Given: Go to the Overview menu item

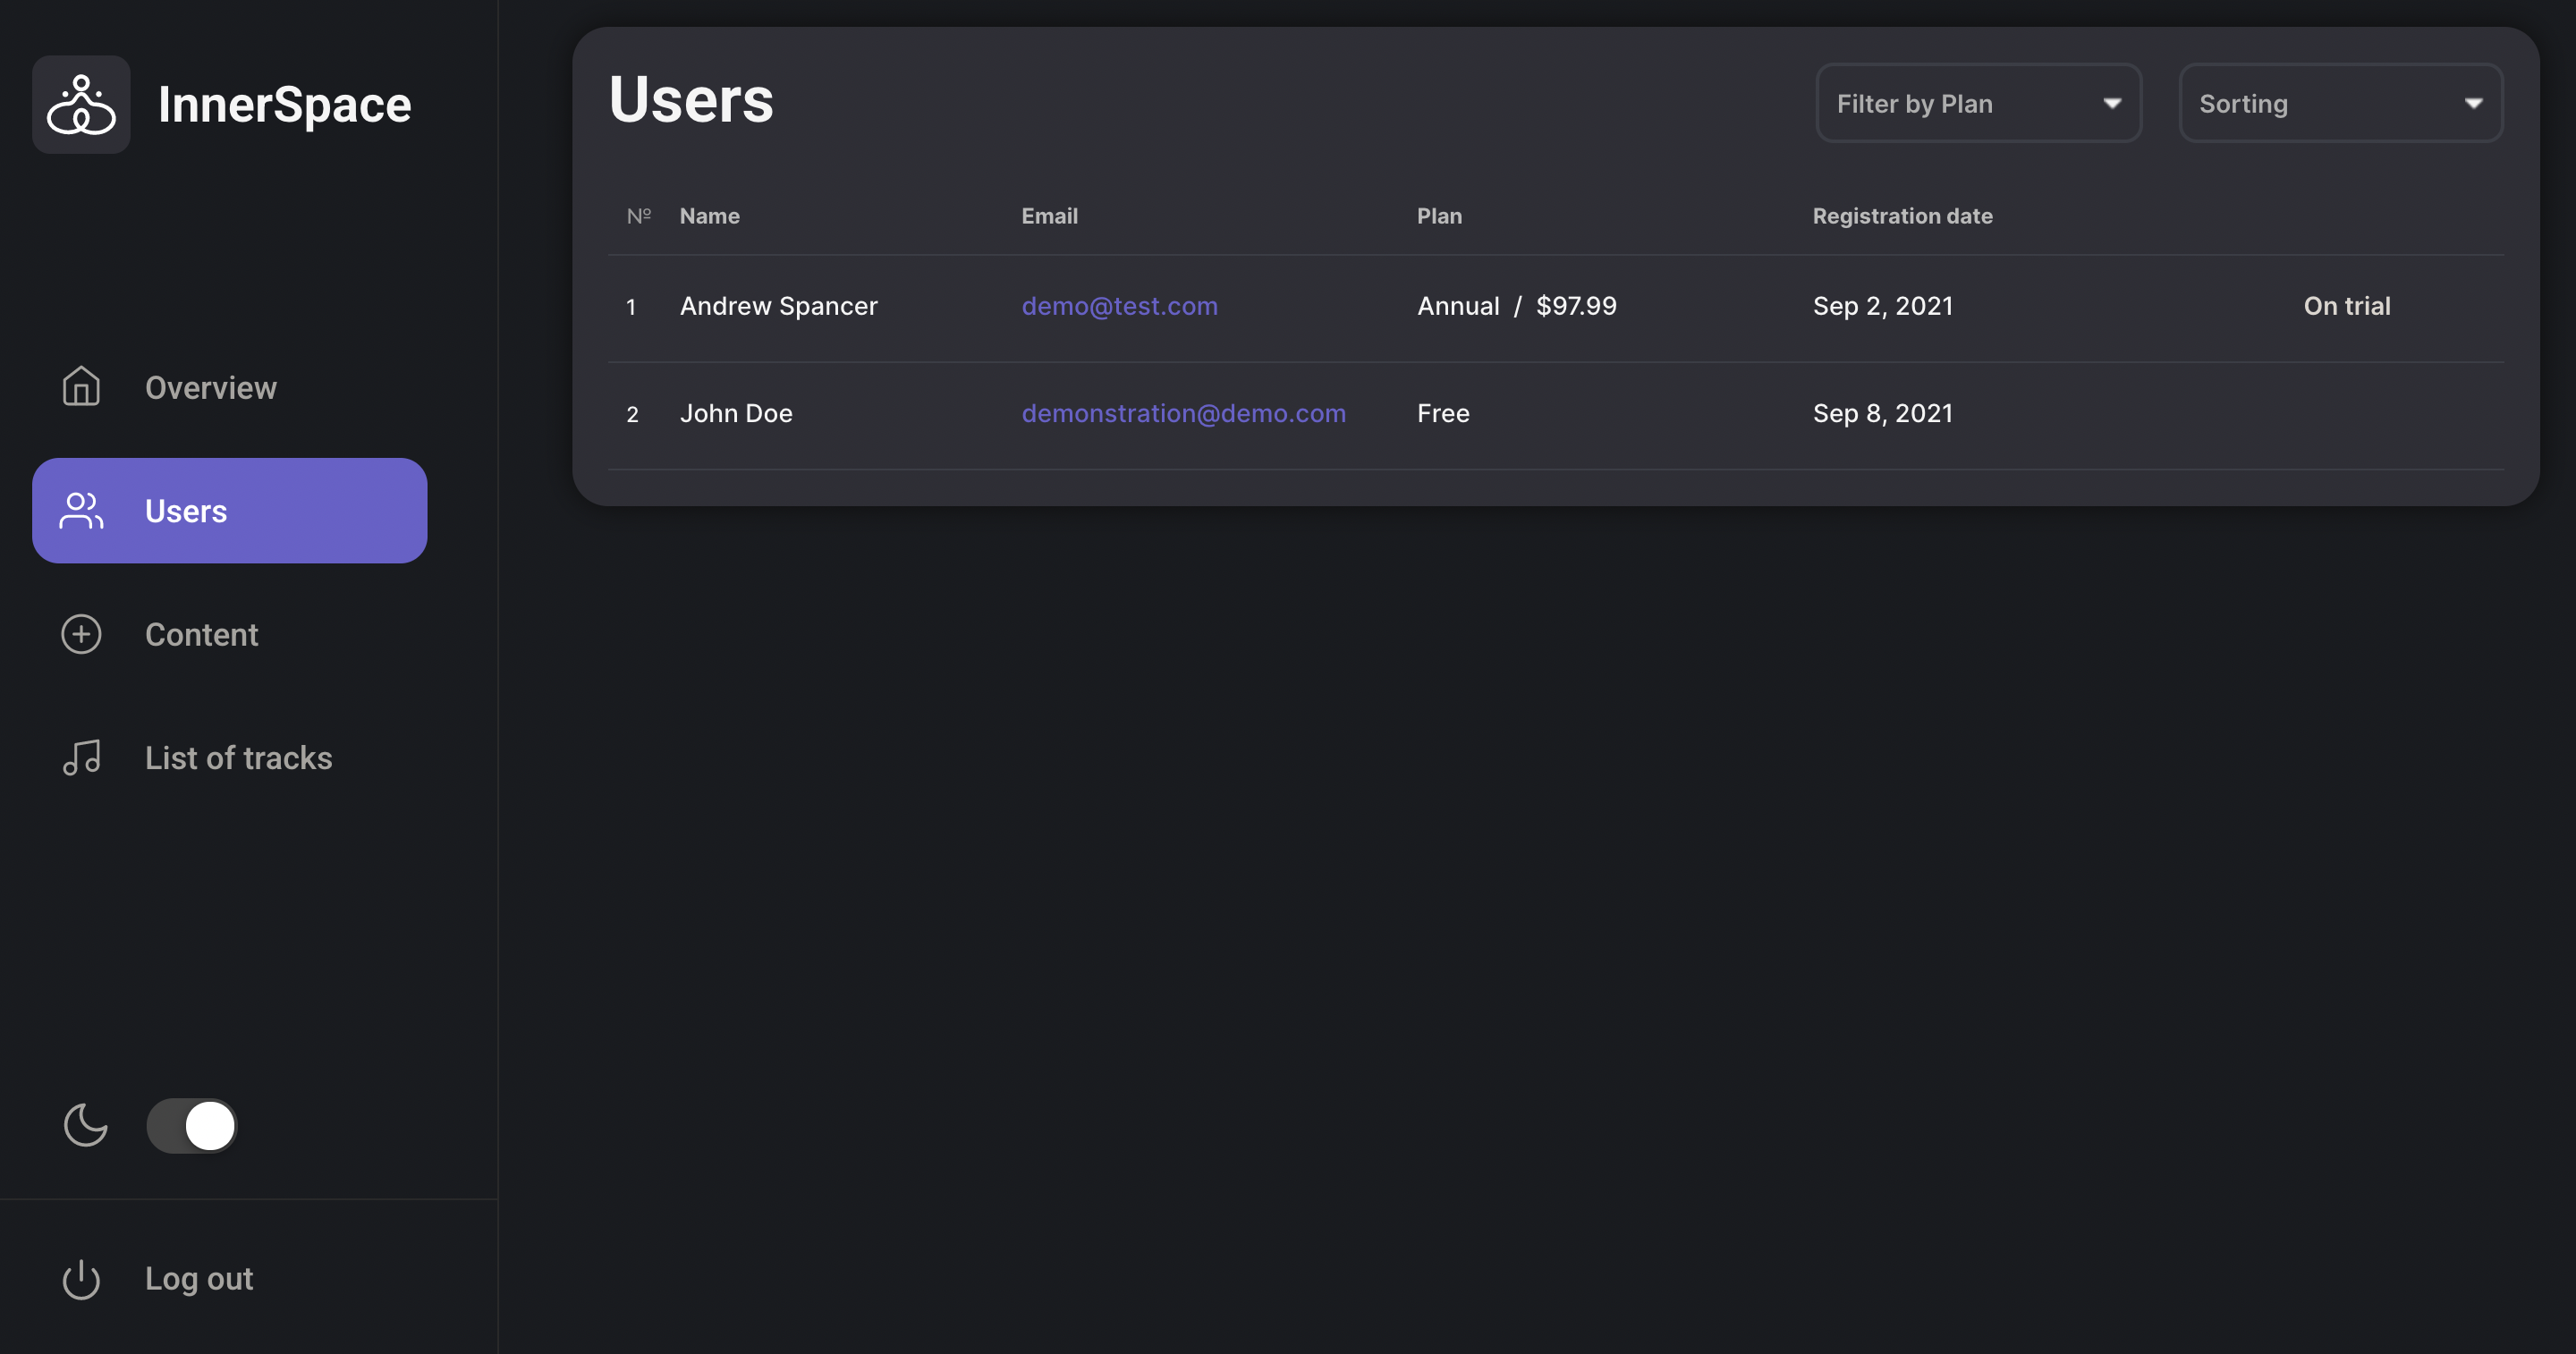Looking at the screenshot, I should coord(210,388).
